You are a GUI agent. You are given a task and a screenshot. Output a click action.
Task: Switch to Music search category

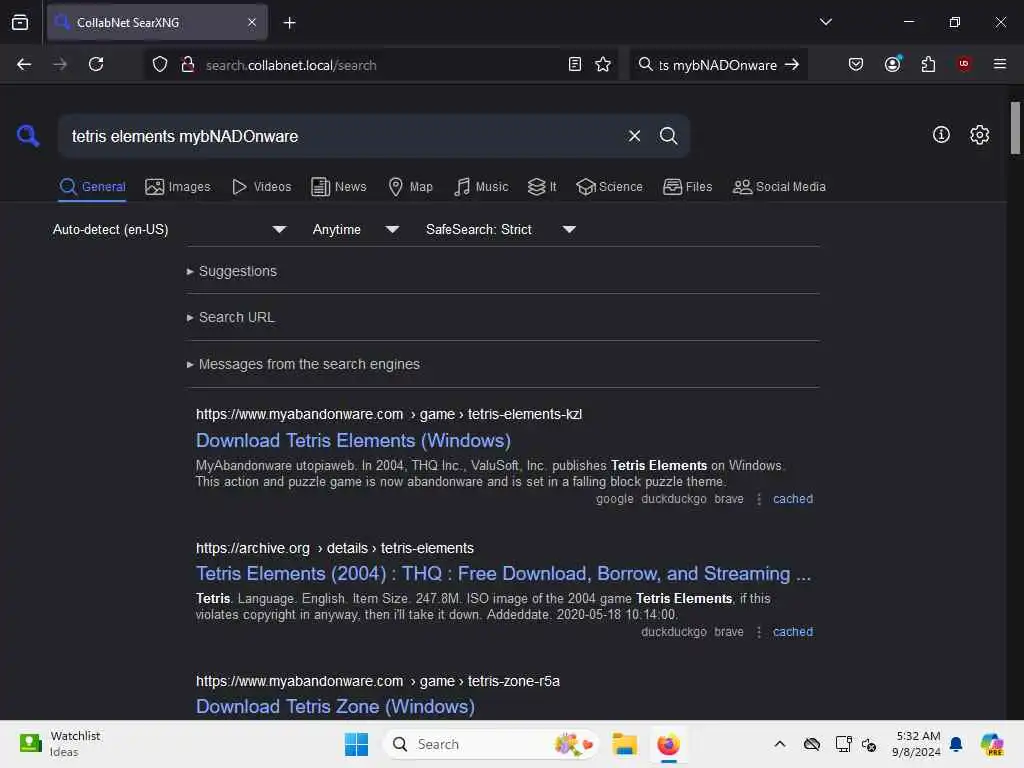click(481, 187)
